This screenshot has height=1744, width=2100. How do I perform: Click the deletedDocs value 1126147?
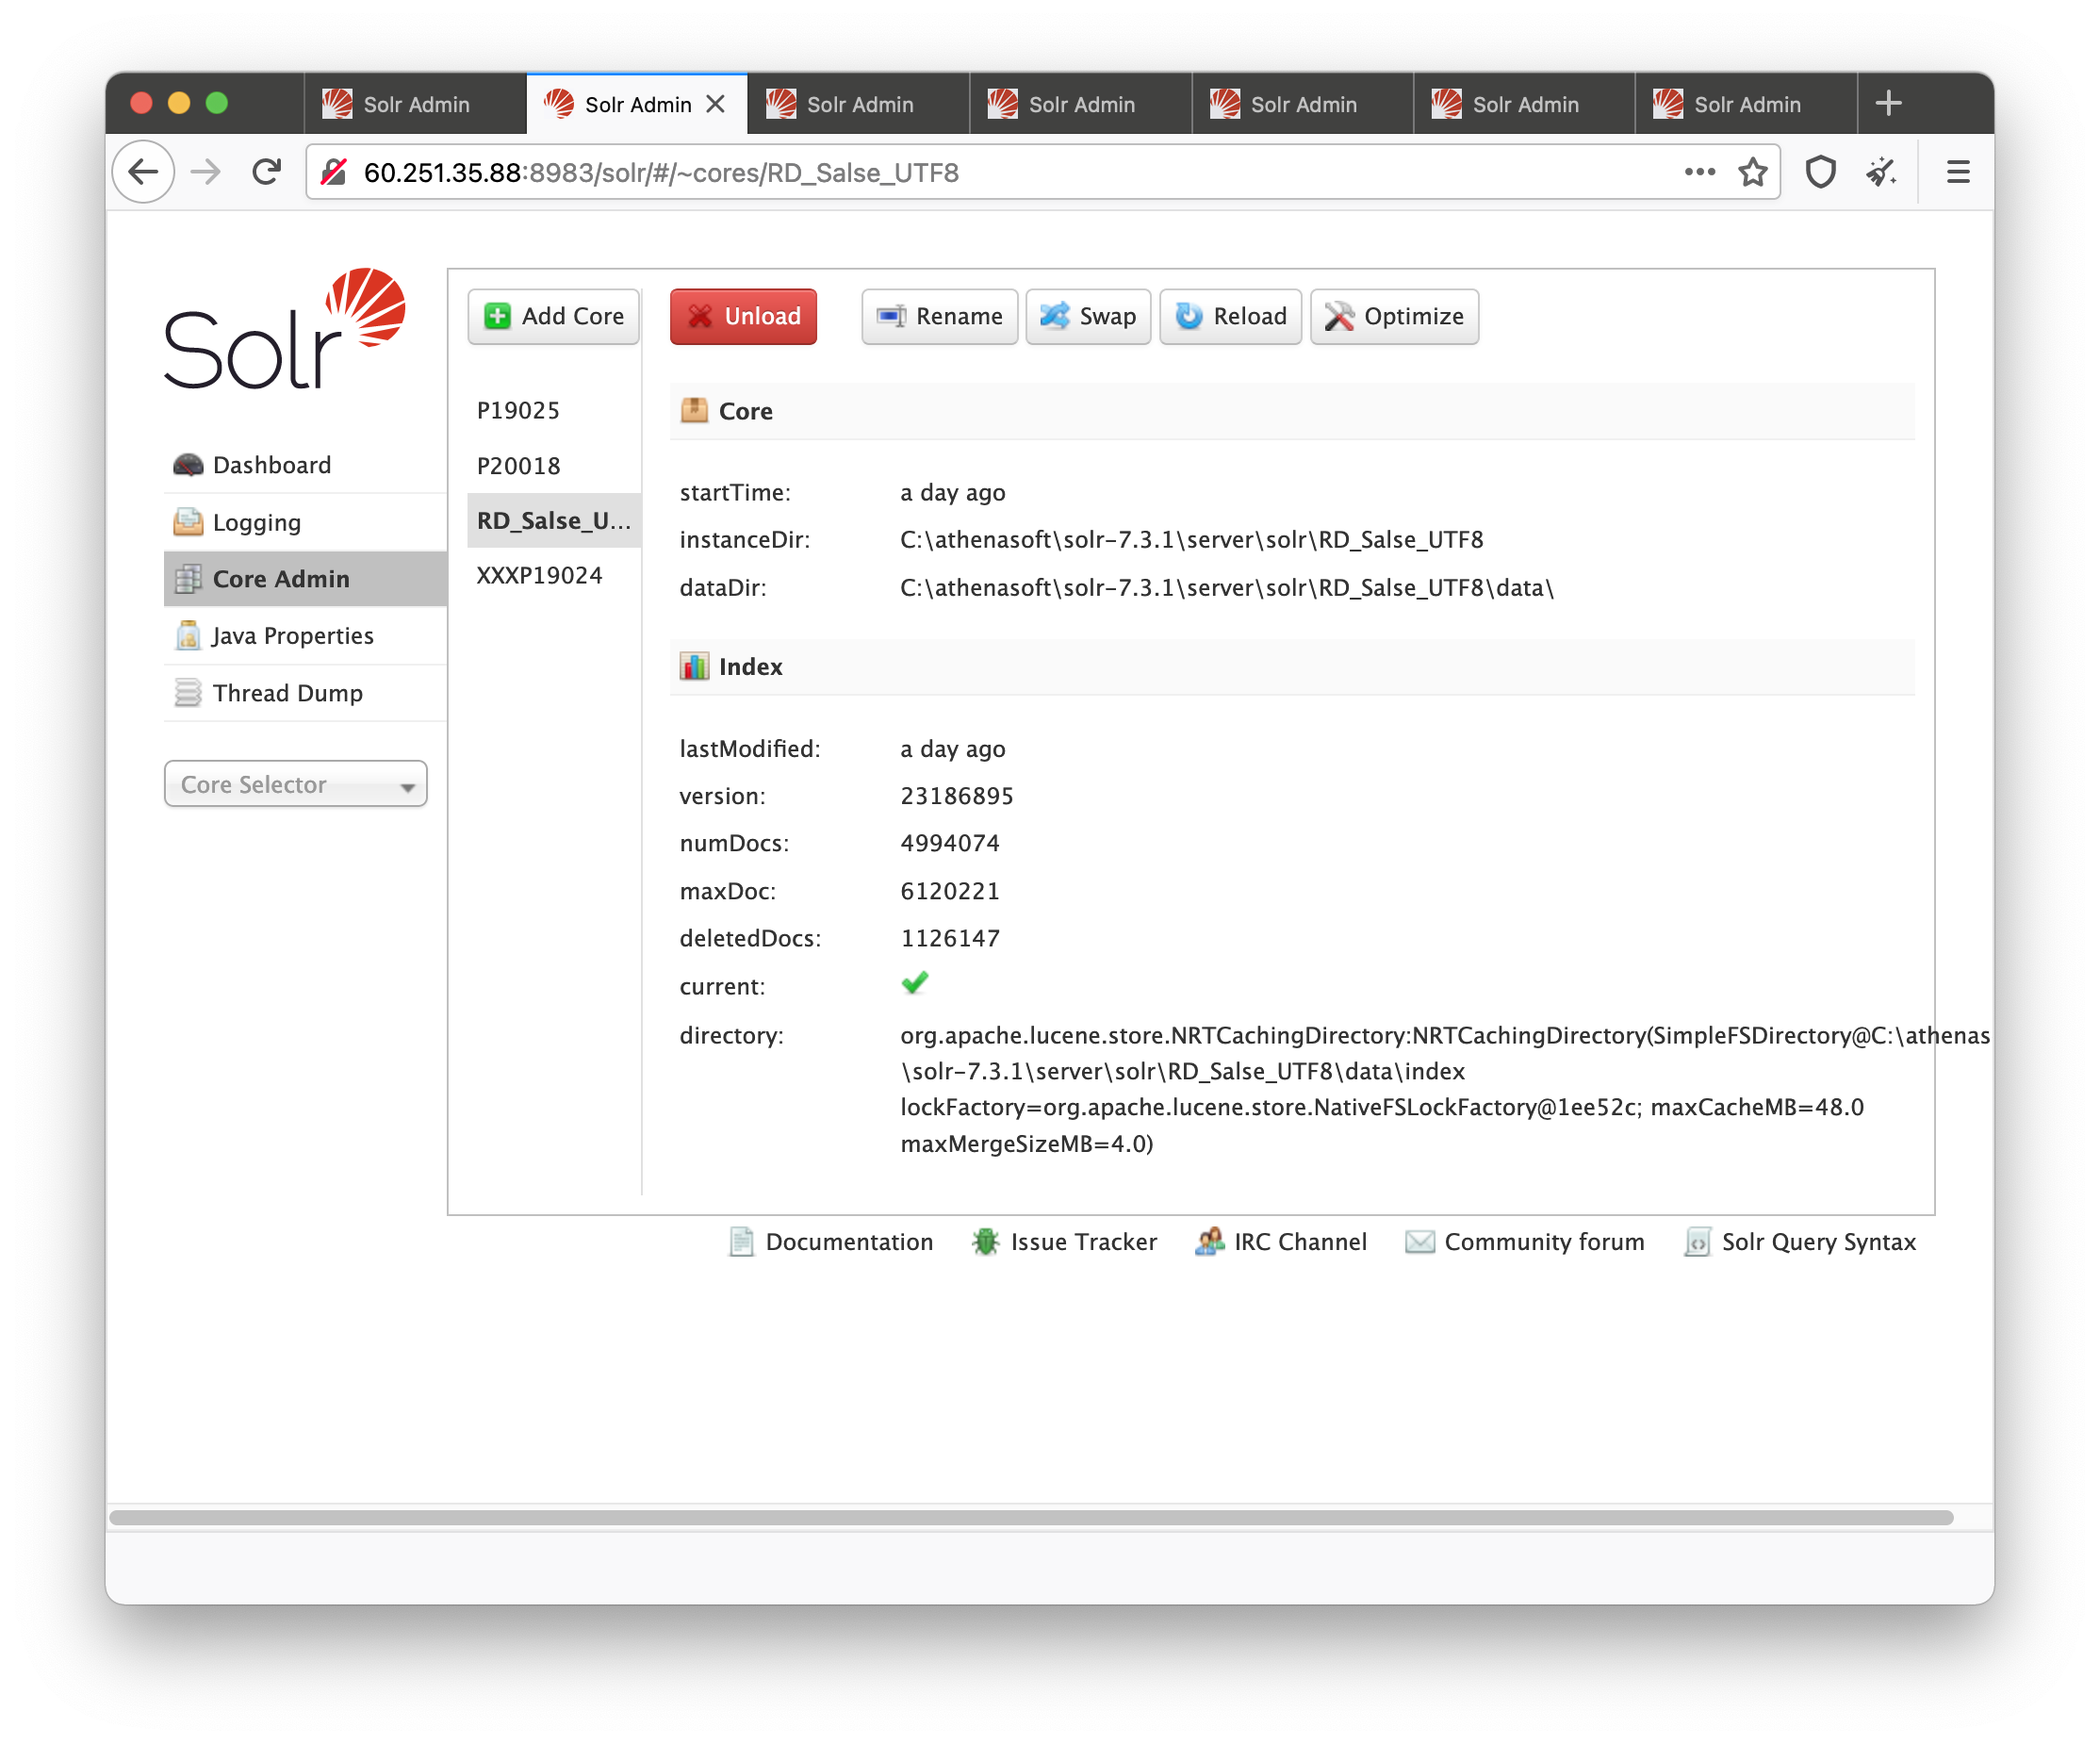tap(950, 938)
